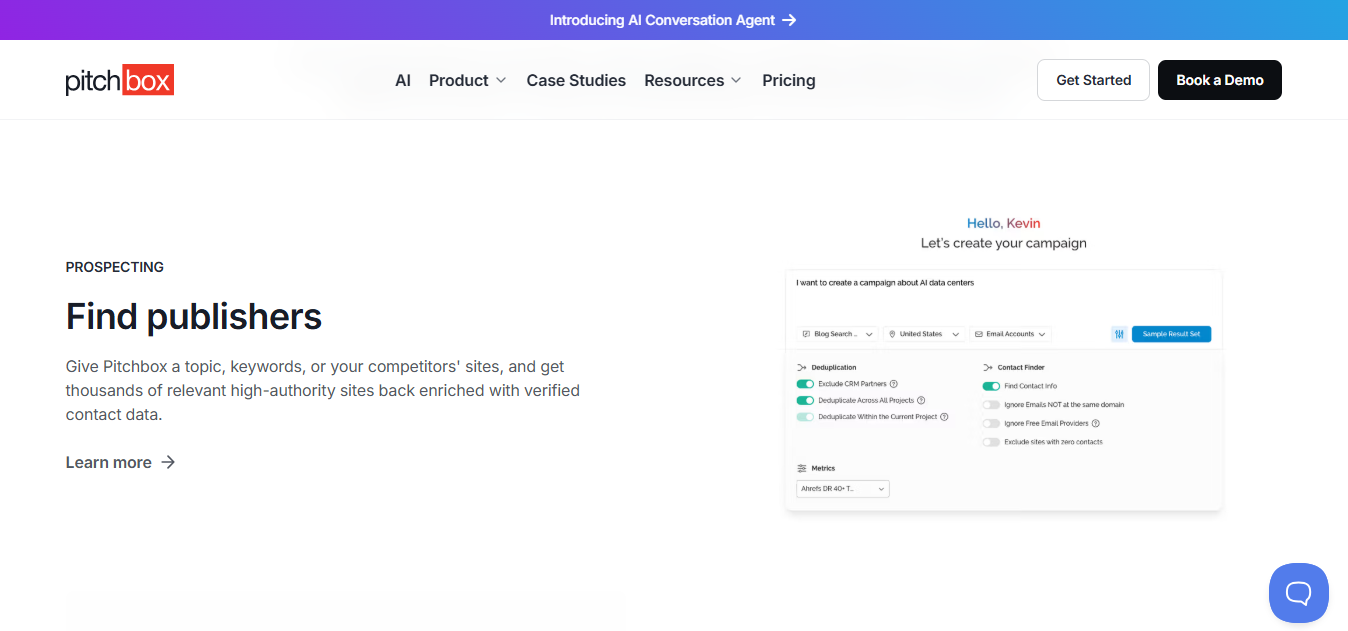This screenshot has width=1348, height=631.
Task: Click help icon beside Deduplicate Across All Projects
Action: [921, 400]
